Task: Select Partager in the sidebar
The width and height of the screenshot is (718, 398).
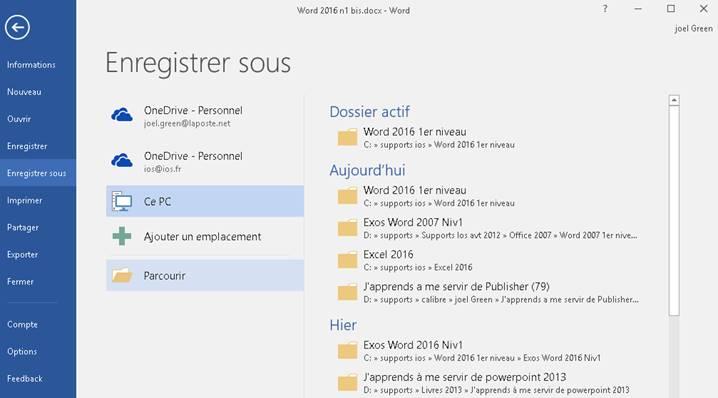Action: (23, 228)
